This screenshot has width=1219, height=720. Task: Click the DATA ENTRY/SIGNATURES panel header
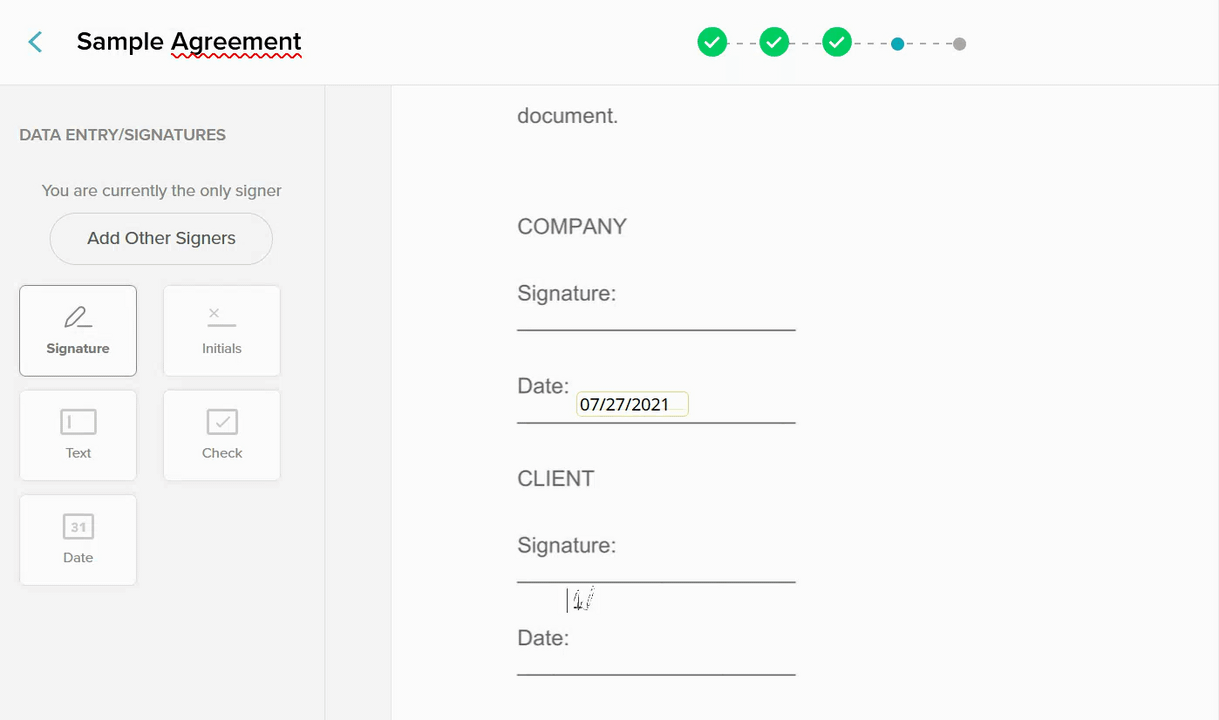[x=122, y=134]
